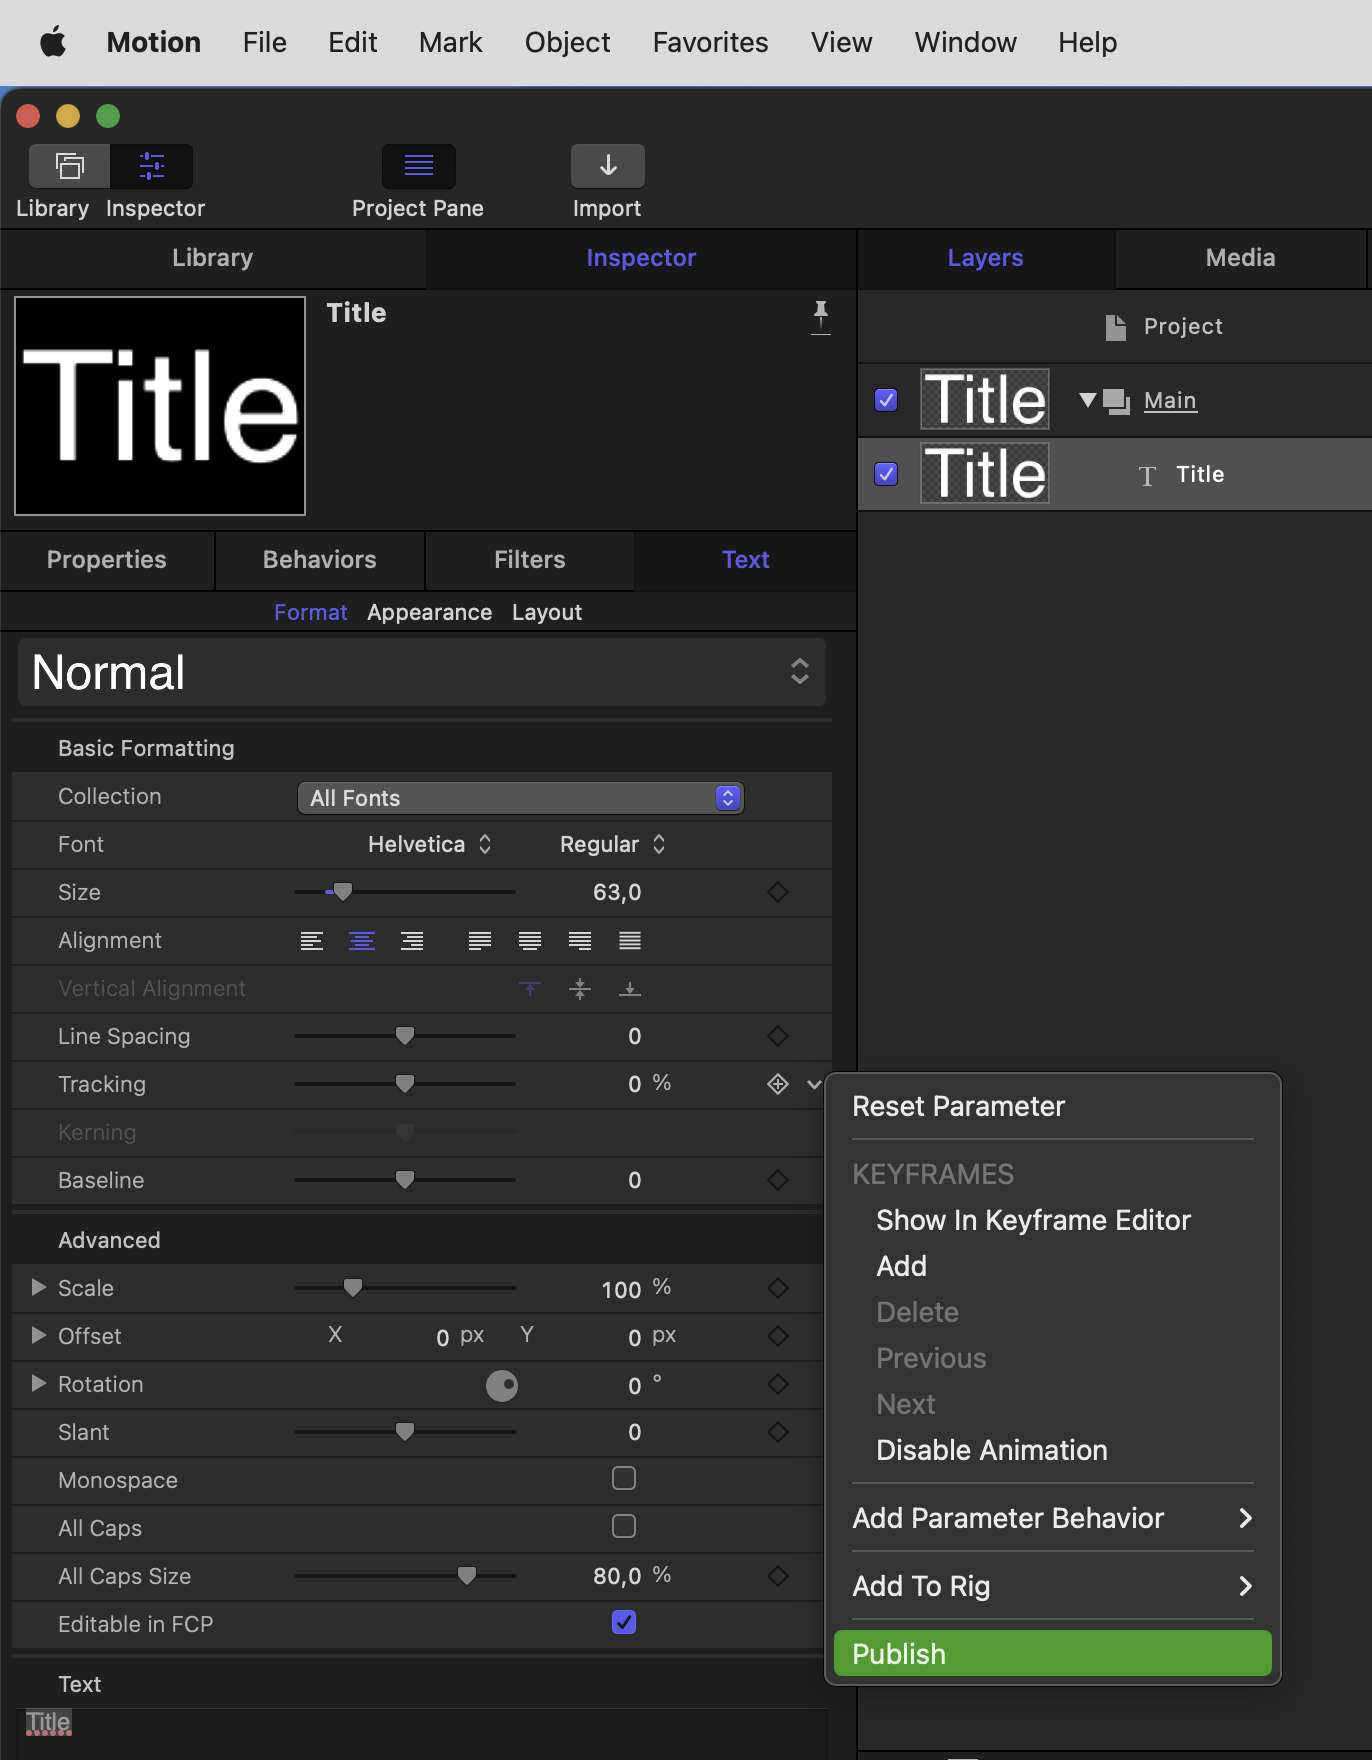This screenshot has height=1760, width=1372.
Task: Select align right icon
Action: point(412,941)
